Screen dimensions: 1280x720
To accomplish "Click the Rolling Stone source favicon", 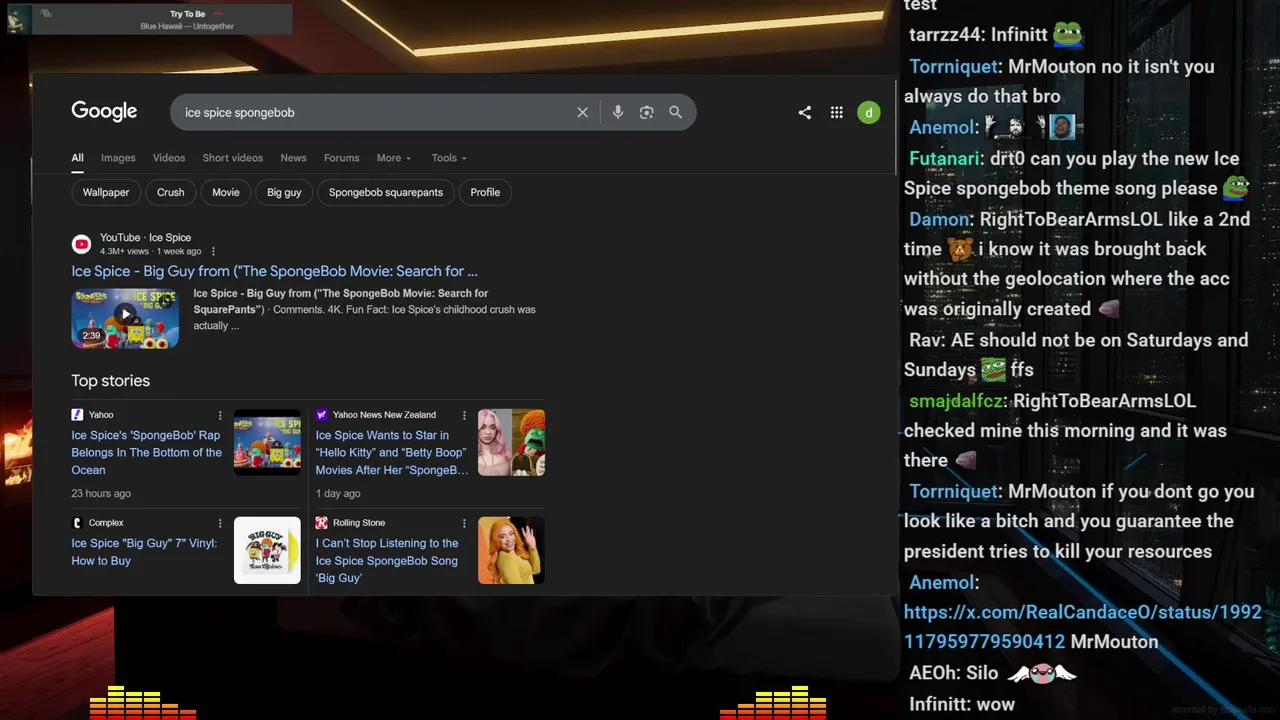I will click(322, 522).
